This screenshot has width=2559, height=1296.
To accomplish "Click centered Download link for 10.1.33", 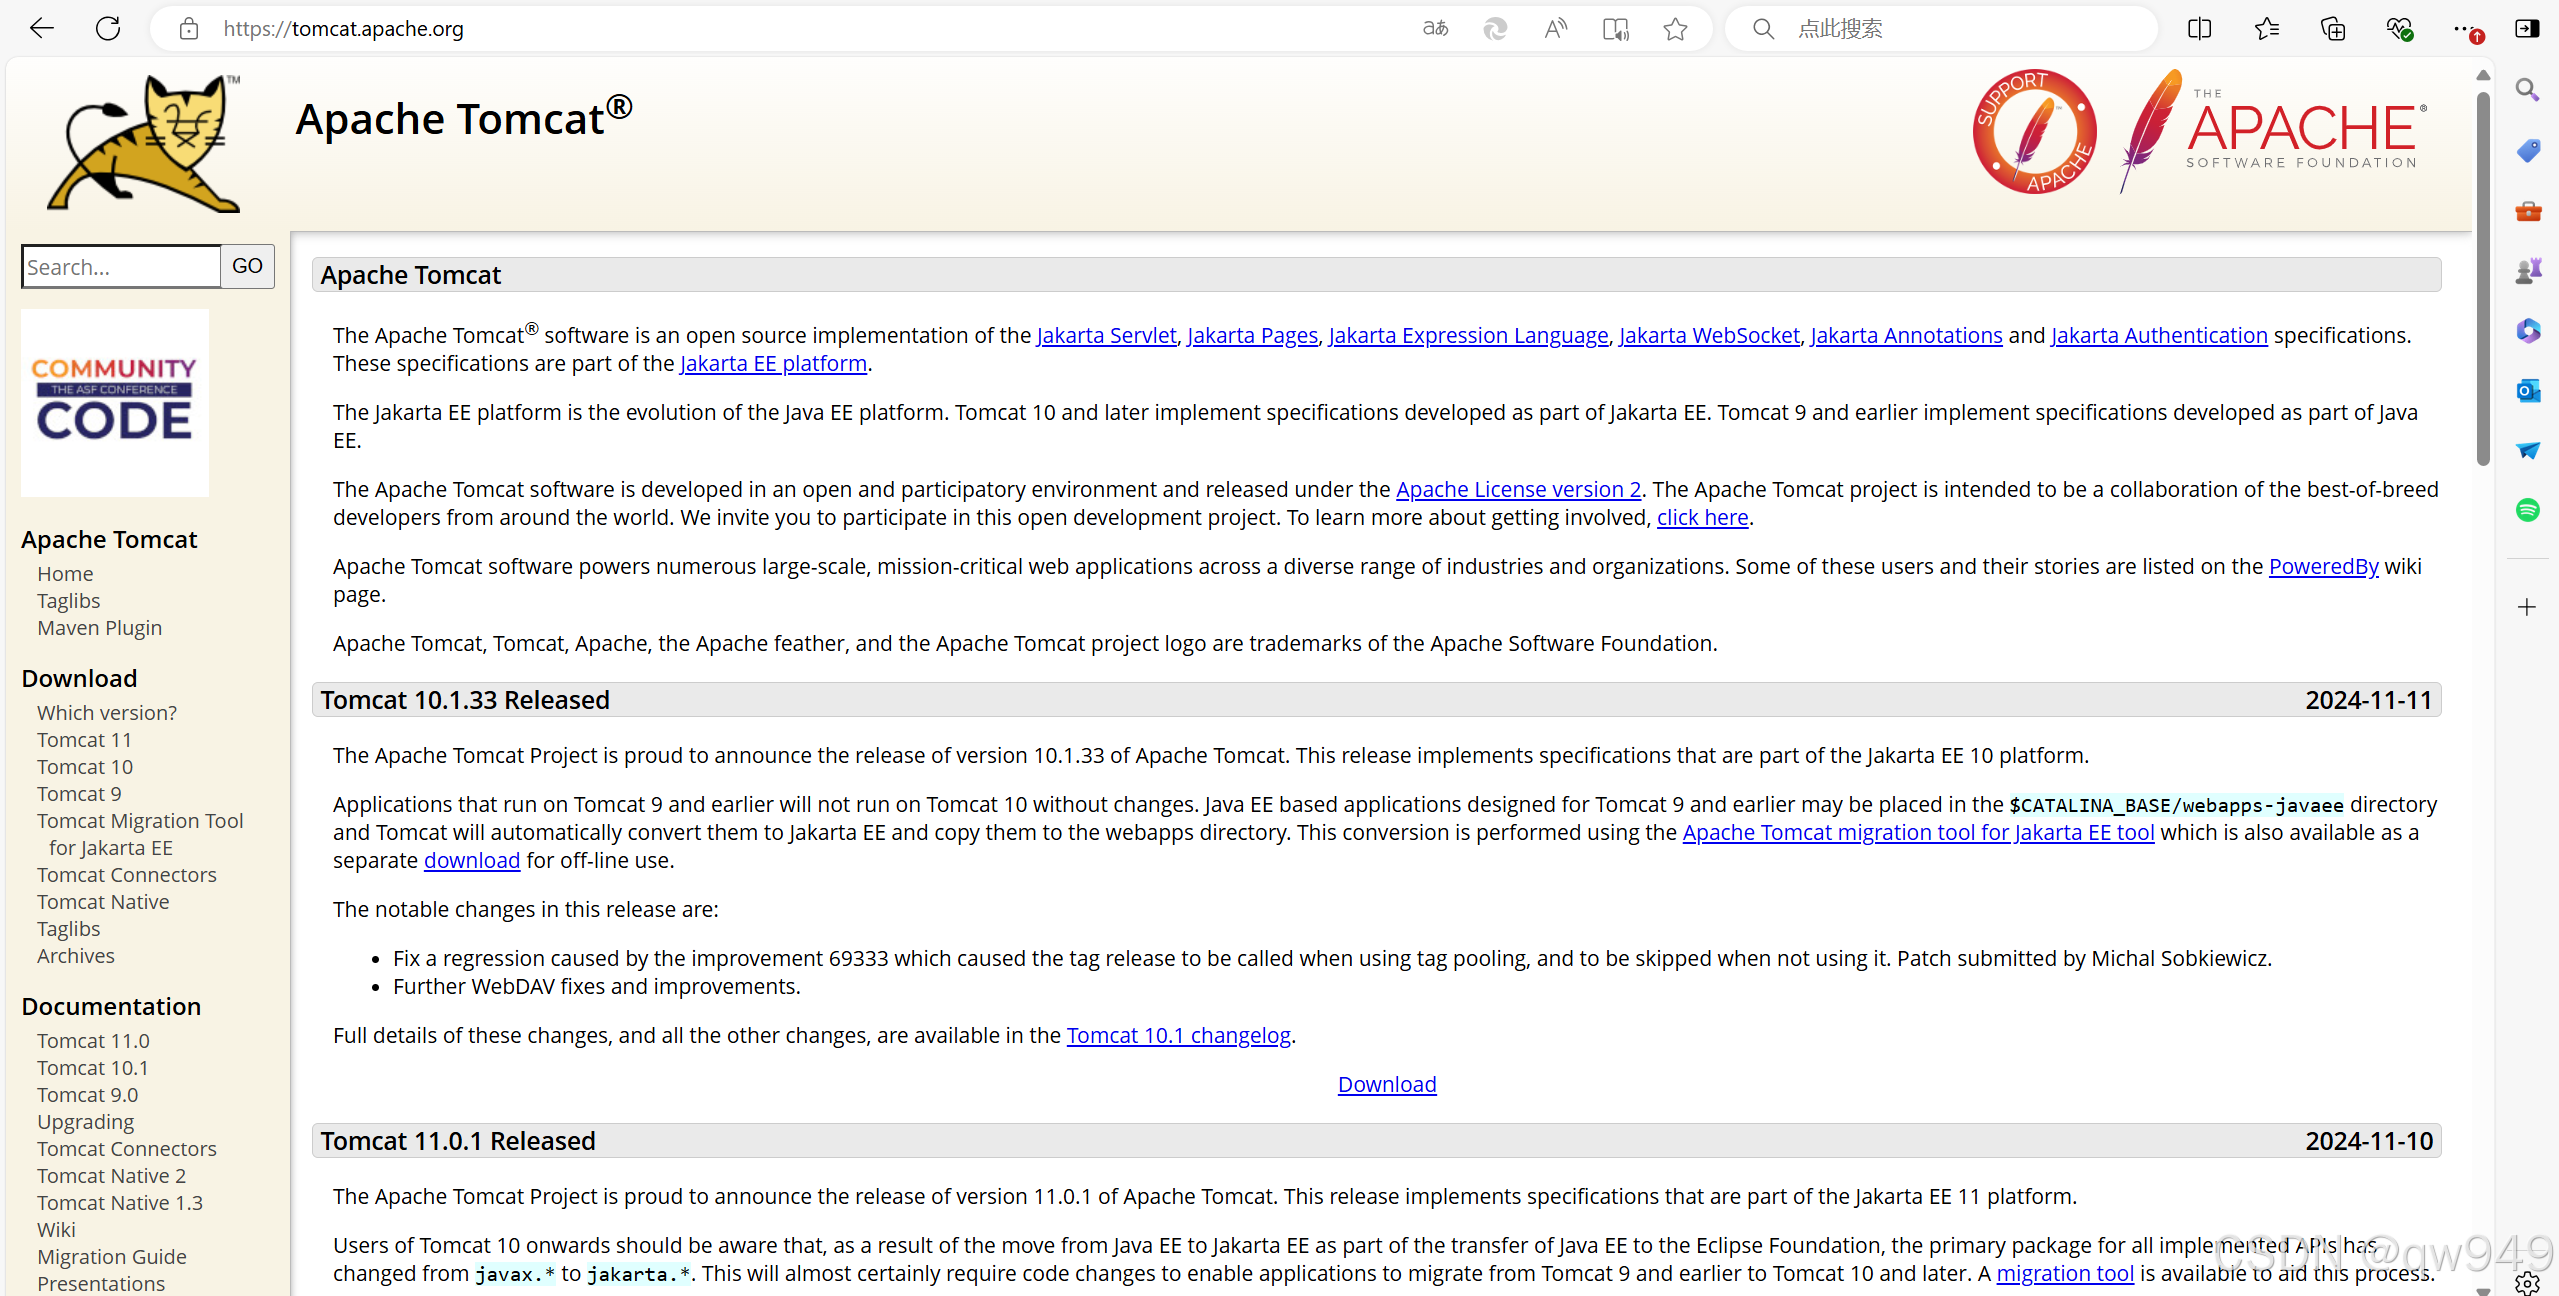I will point(1387,1085).
